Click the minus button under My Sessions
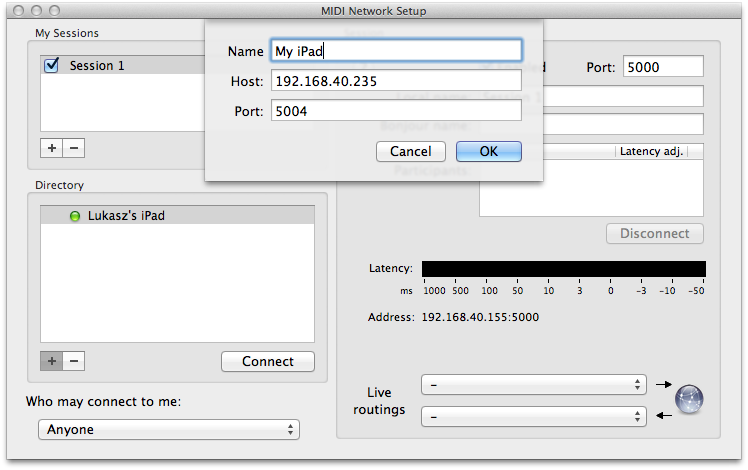Viewport: 748px width, 470px height. [x=74, y=148]
